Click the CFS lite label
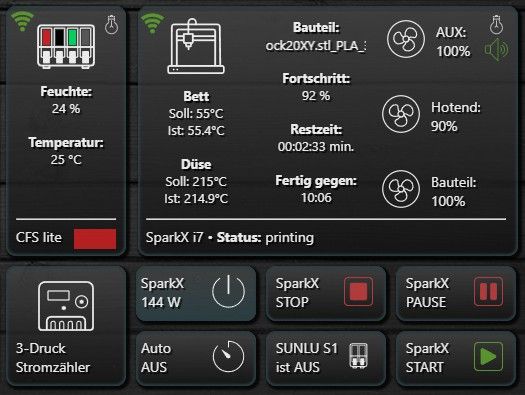 [39, 238]
